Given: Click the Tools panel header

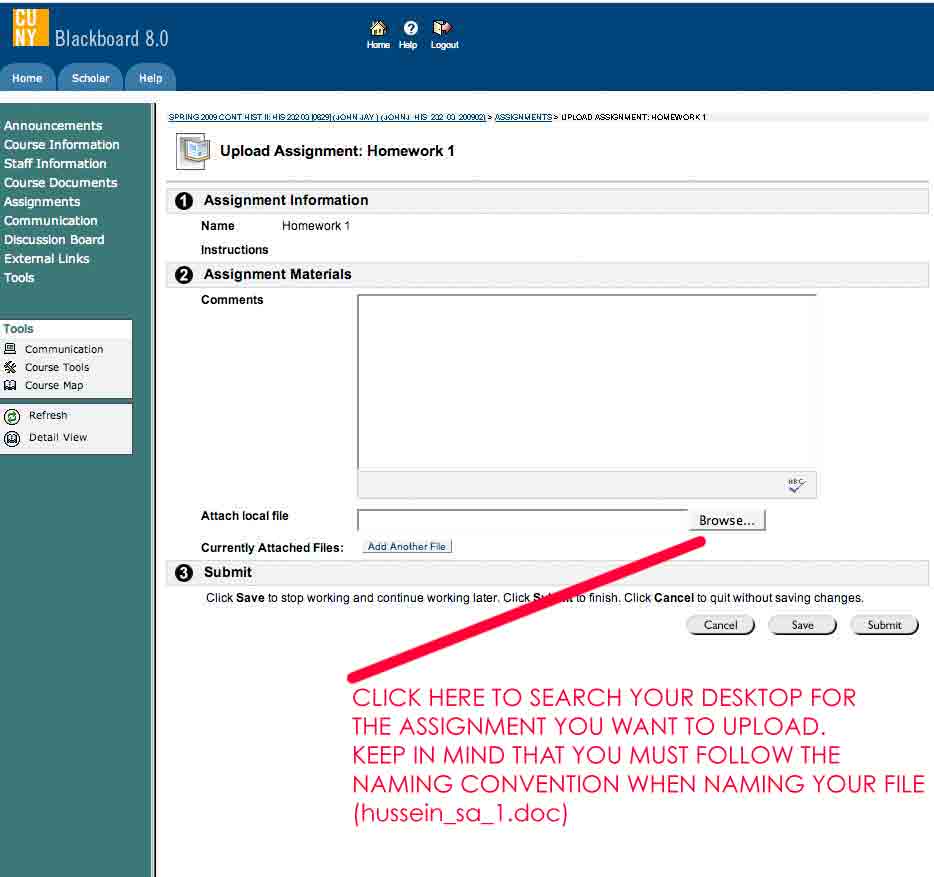Looking at the screenshot, I should pyautogui.click(x=66, y=329).
